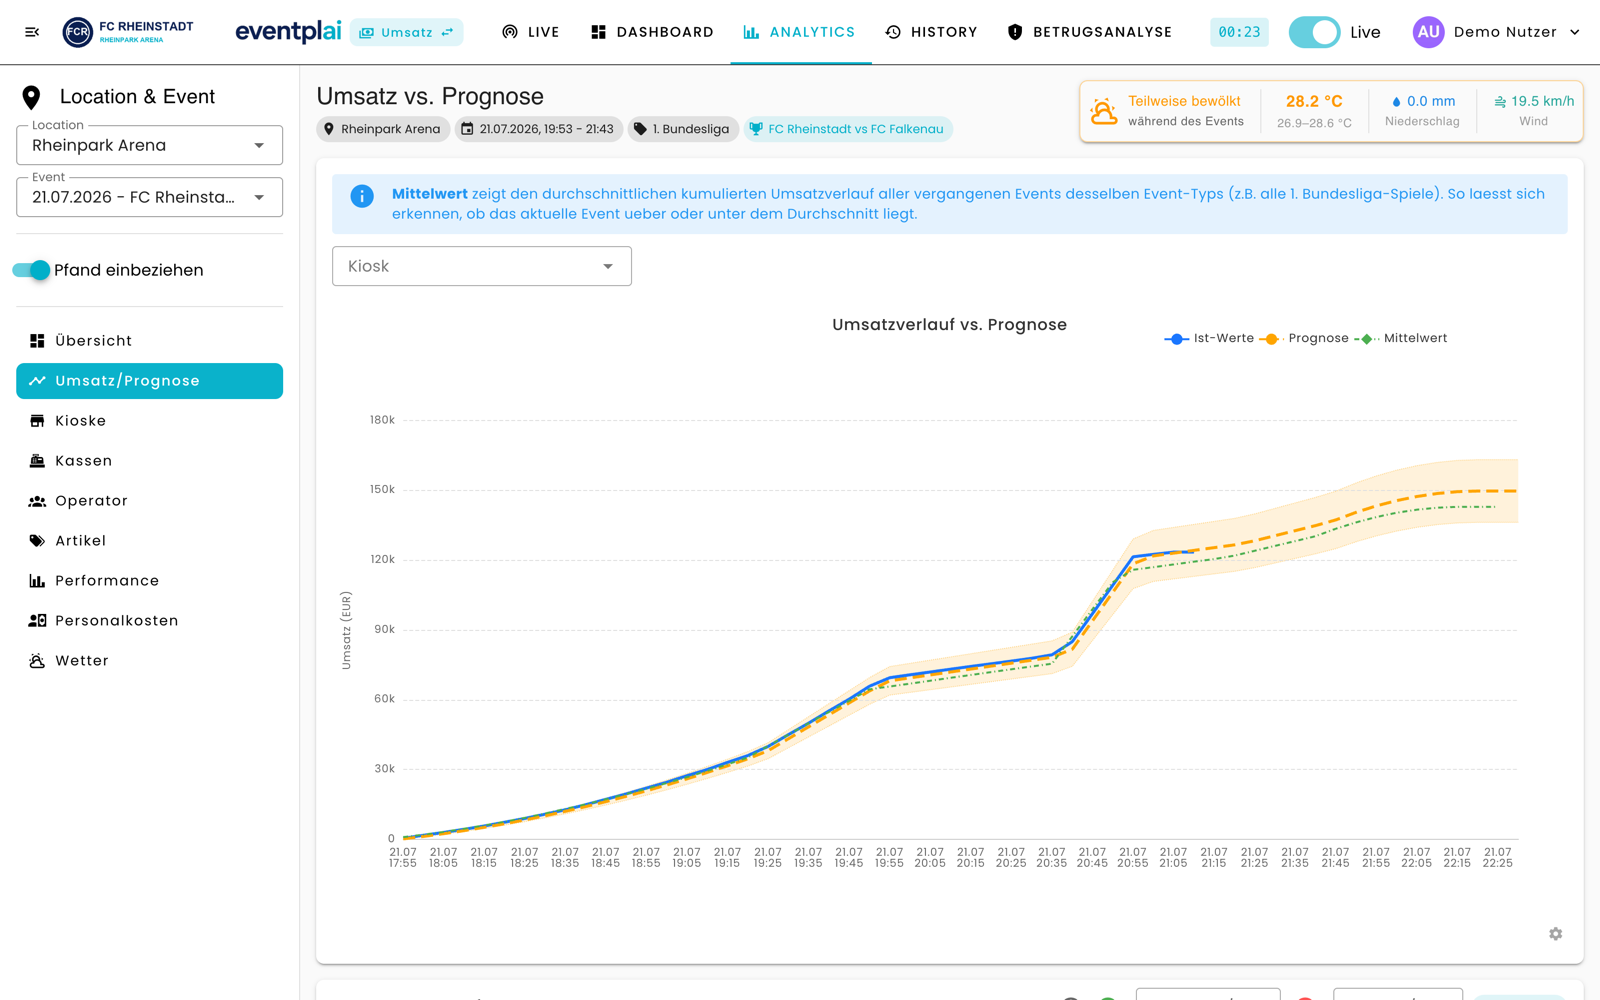Image resolution: width=1600 pixels, height=1000 pixels.
Task: Open the Kioske section via its store icon
Action: (x=37, y=421)
